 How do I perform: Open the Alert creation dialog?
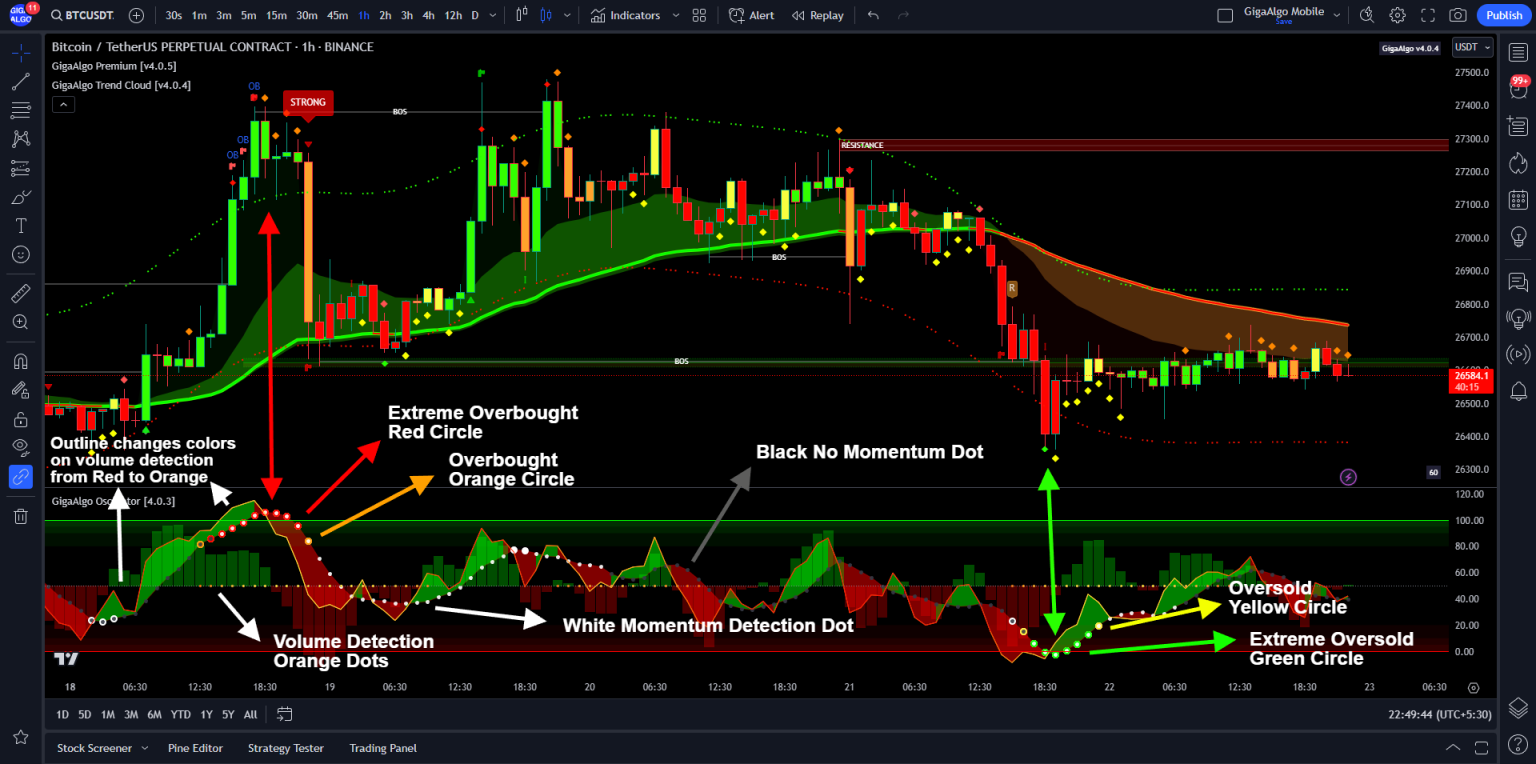point(751,15)
